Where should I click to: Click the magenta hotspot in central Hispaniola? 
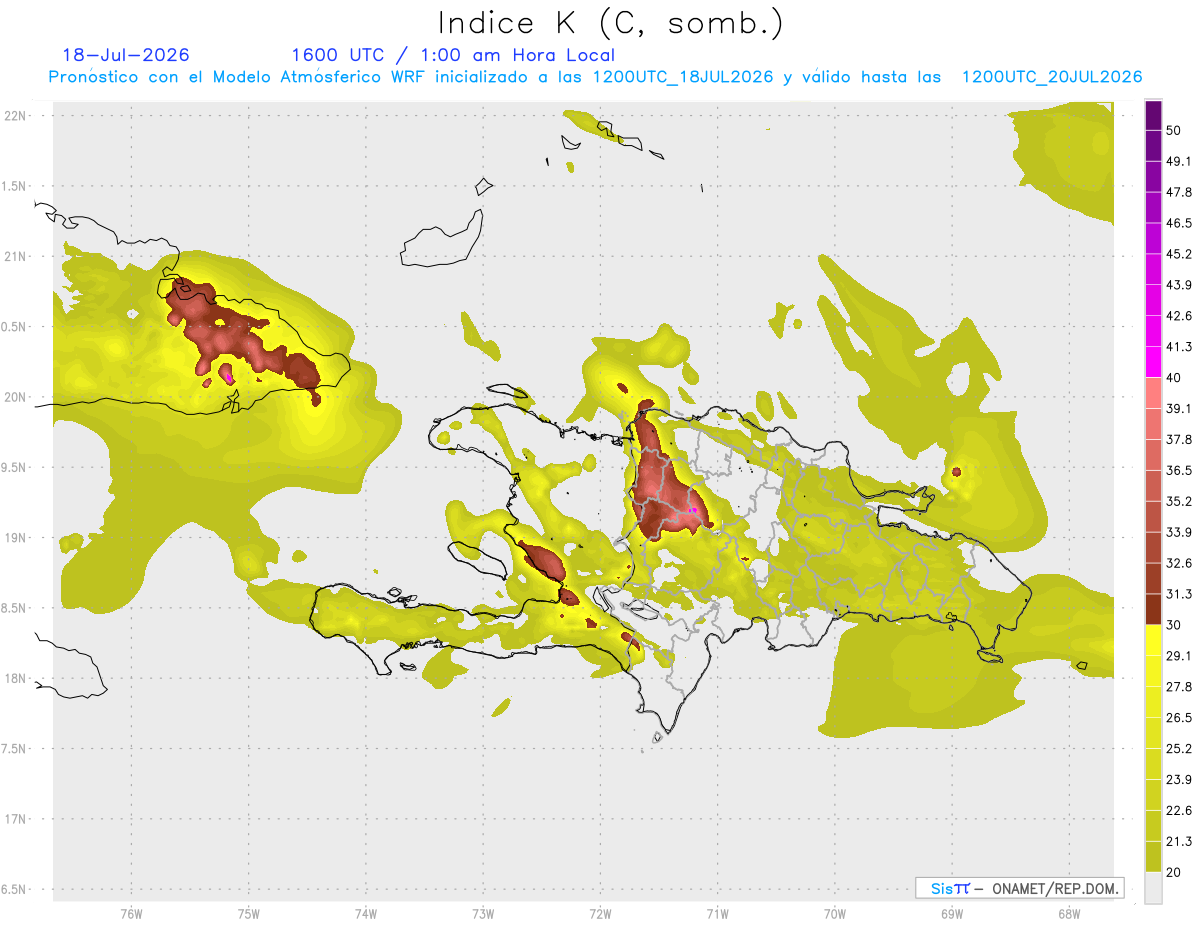point(693,510)
